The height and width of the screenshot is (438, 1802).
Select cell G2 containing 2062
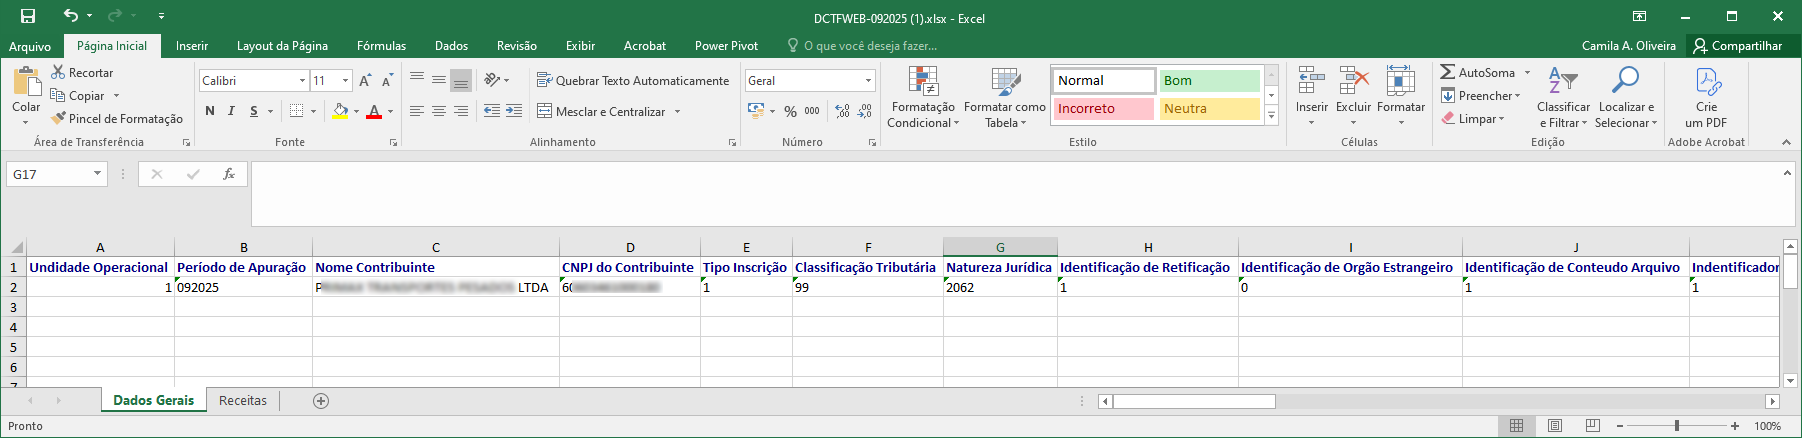[999, 287]
